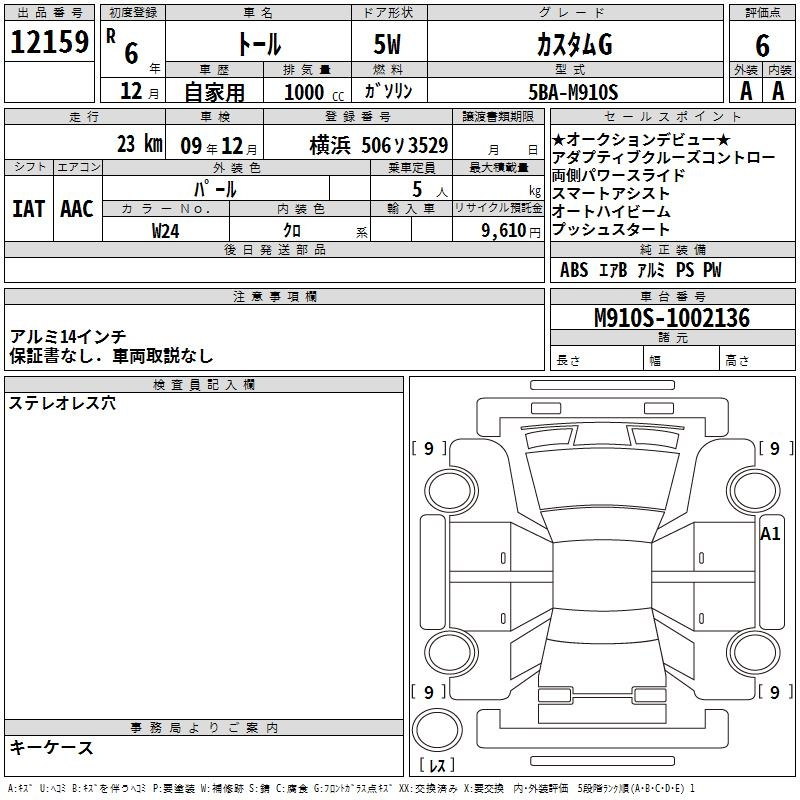Click the カスタムG grade name
800x800 pixels.
click(x=573, y=45)
